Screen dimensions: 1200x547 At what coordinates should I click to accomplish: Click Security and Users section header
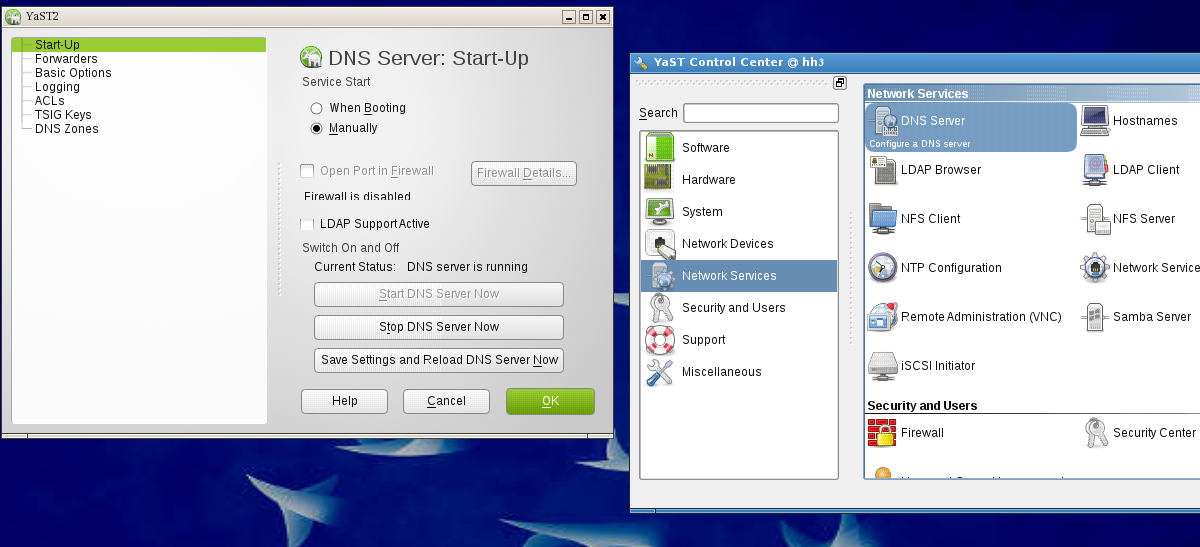point(922,405)
